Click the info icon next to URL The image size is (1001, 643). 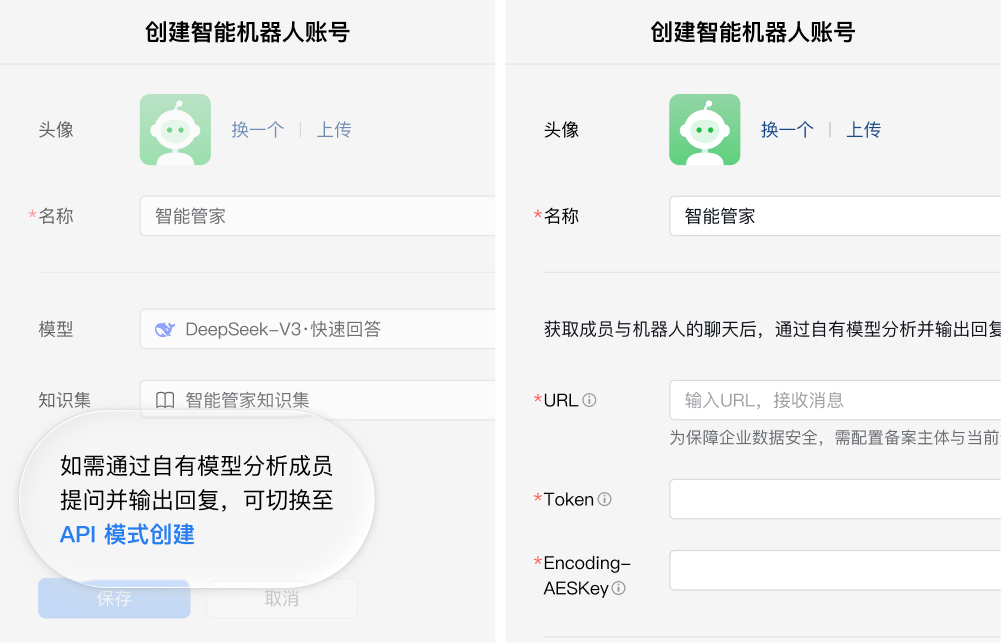589,400
